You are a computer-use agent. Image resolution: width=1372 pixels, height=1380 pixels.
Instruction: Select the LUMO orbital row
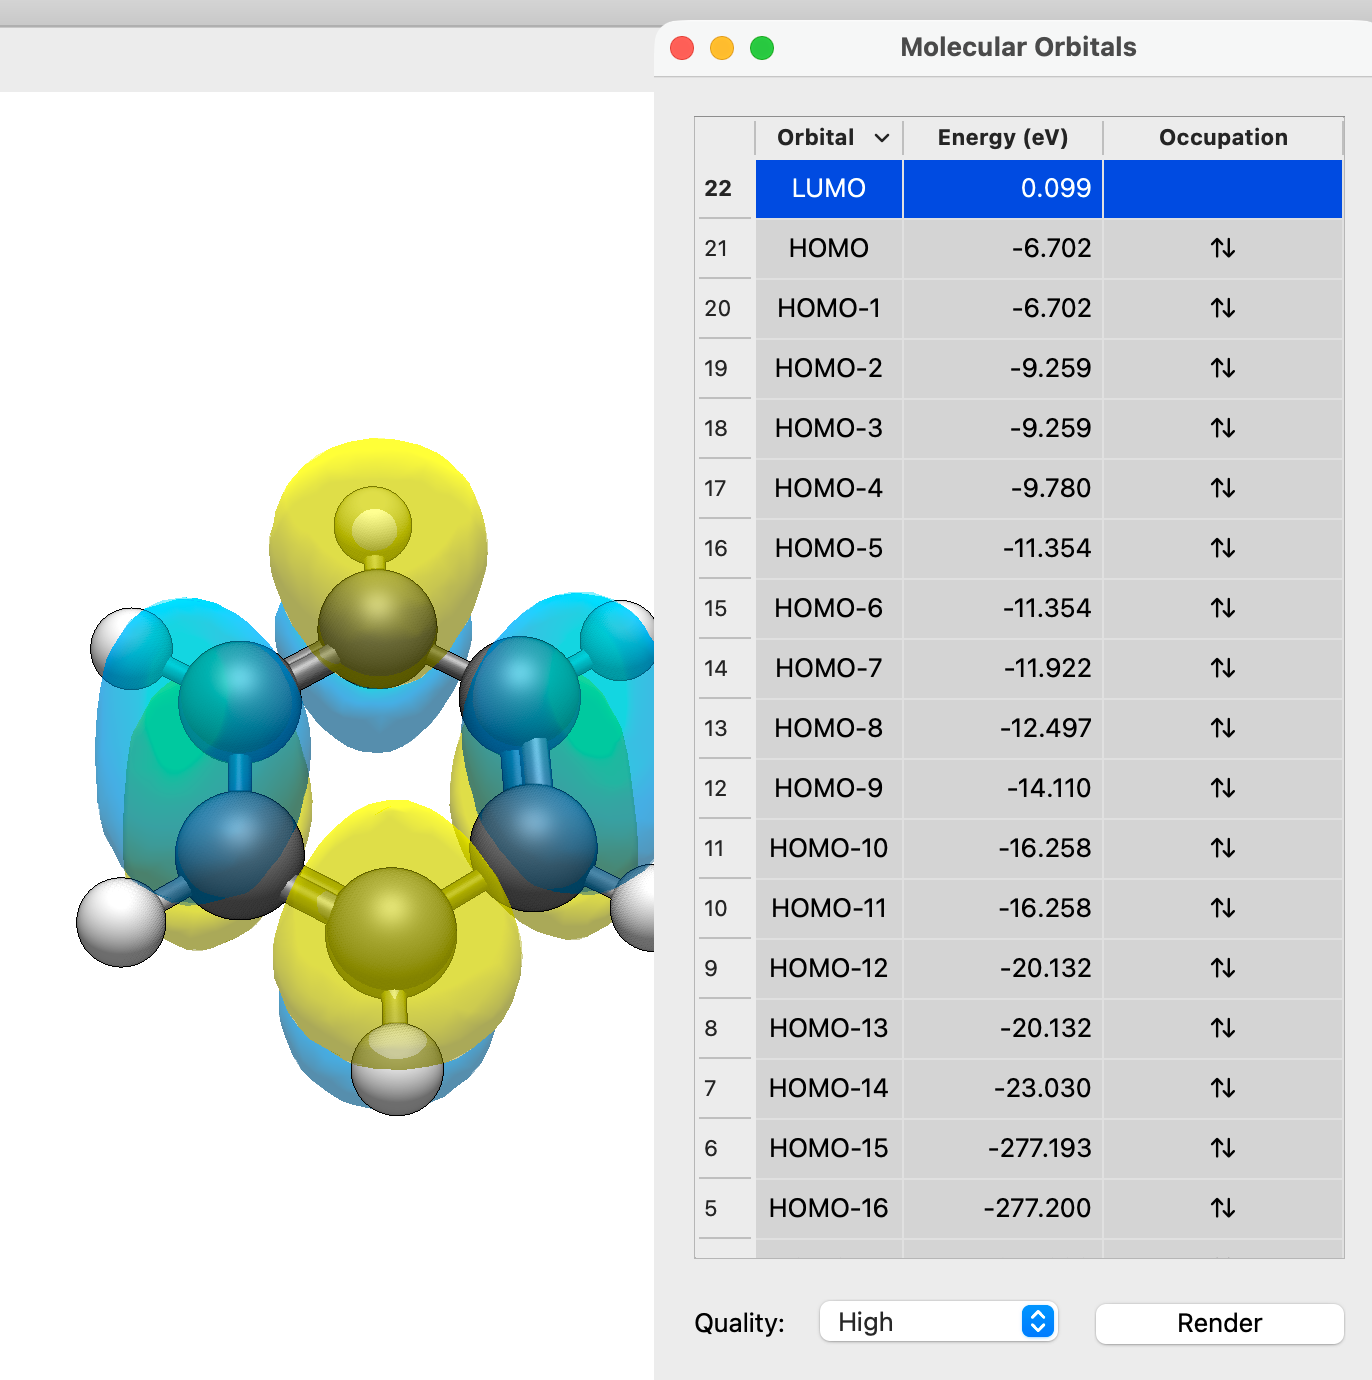pyautogui.click(x=828, y=188)
